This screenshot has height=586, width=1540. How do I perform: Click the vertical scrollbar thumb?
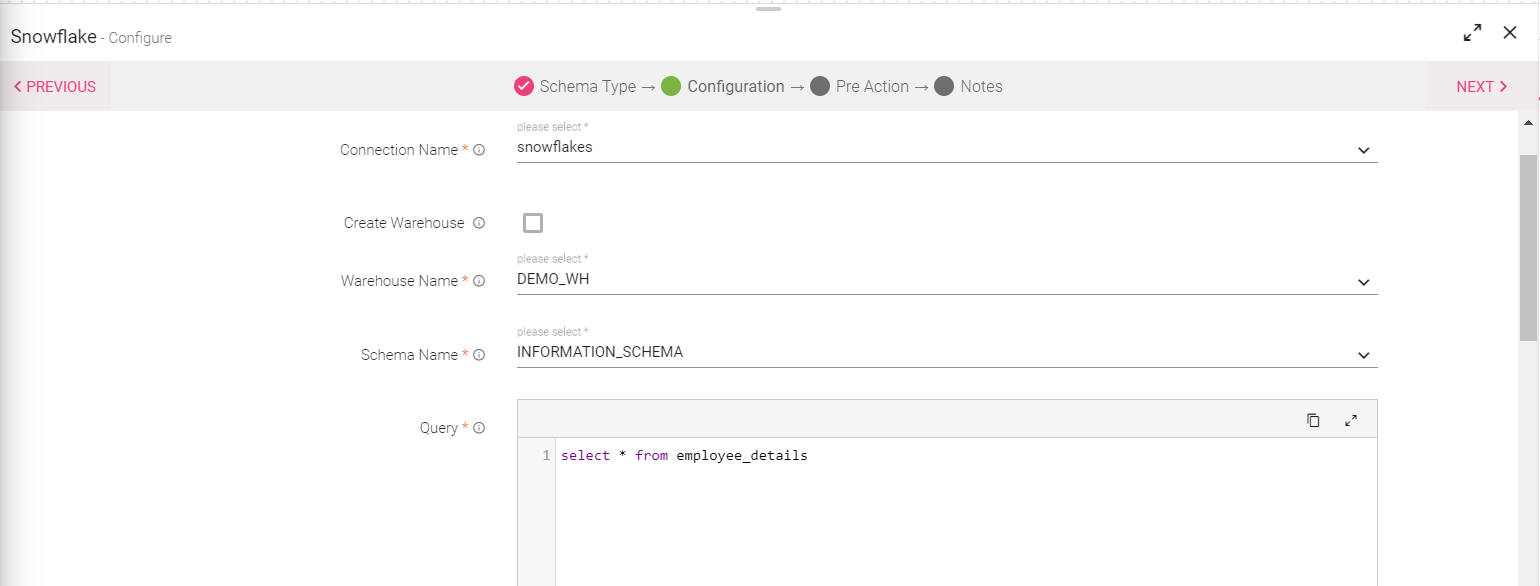point(1528,247)
